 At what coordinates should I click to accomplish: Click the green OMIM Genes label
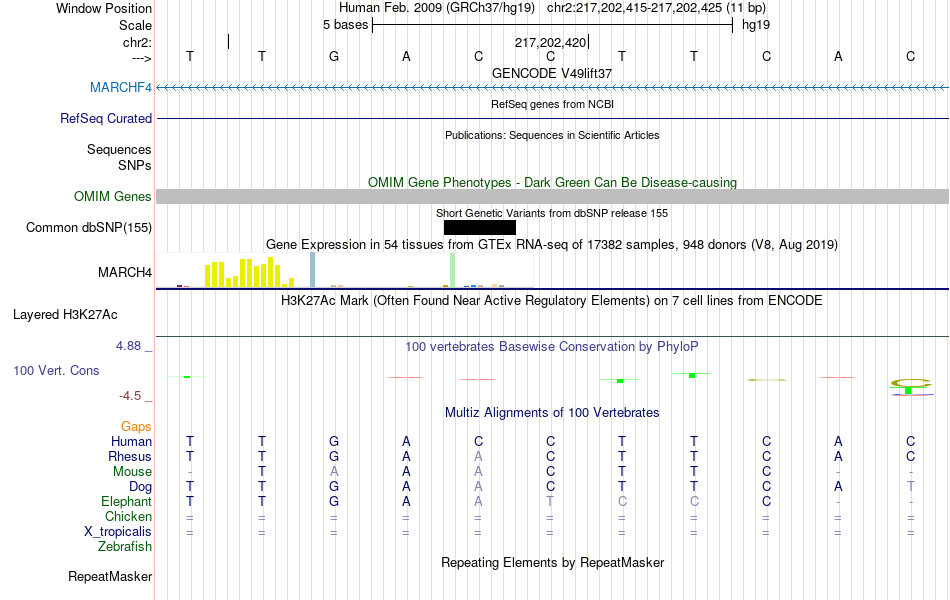112,196
